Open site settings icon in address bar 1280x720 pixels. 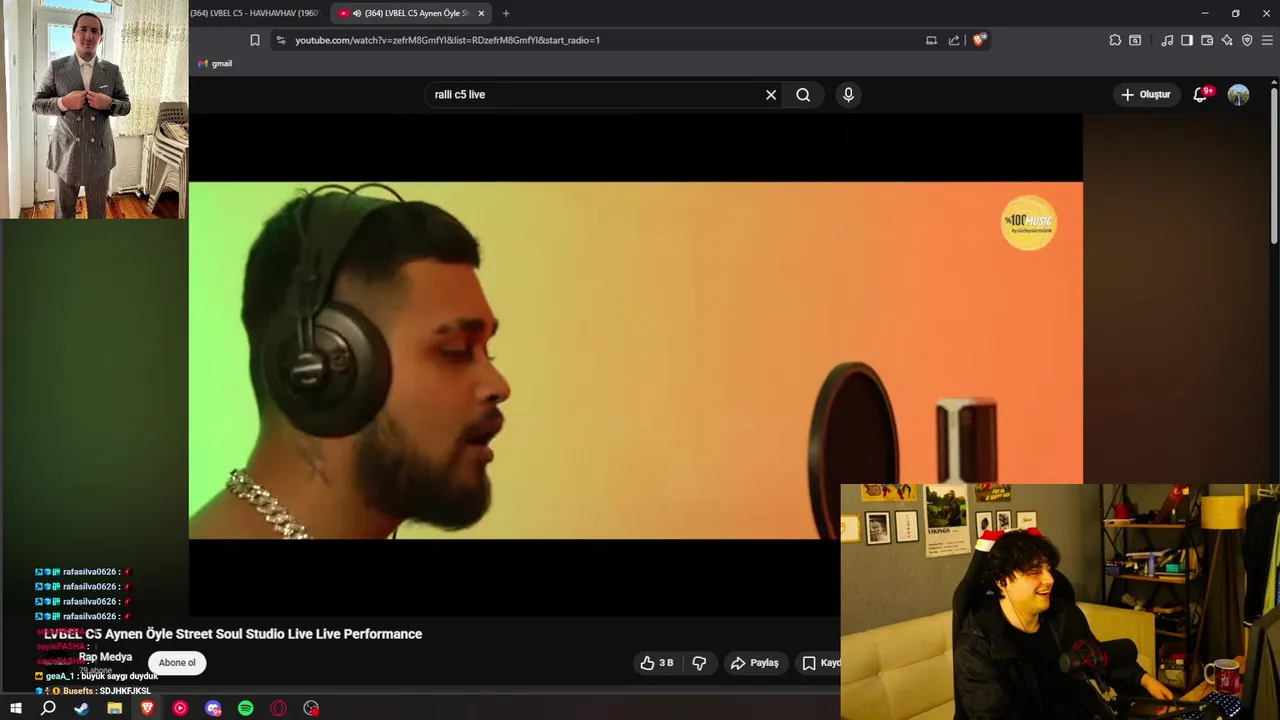pos(281,40)
